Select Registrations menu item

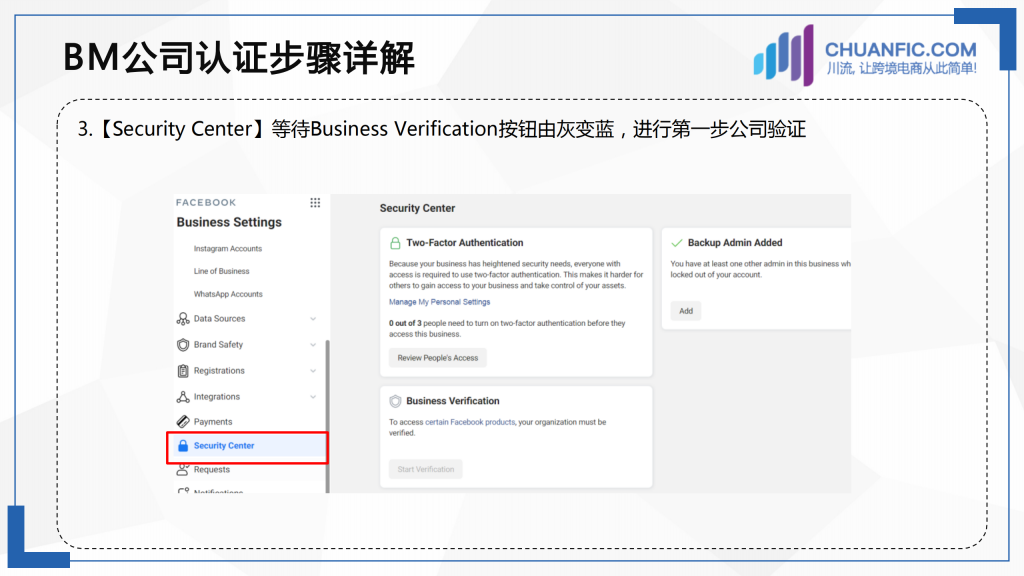tap(219, 371)
